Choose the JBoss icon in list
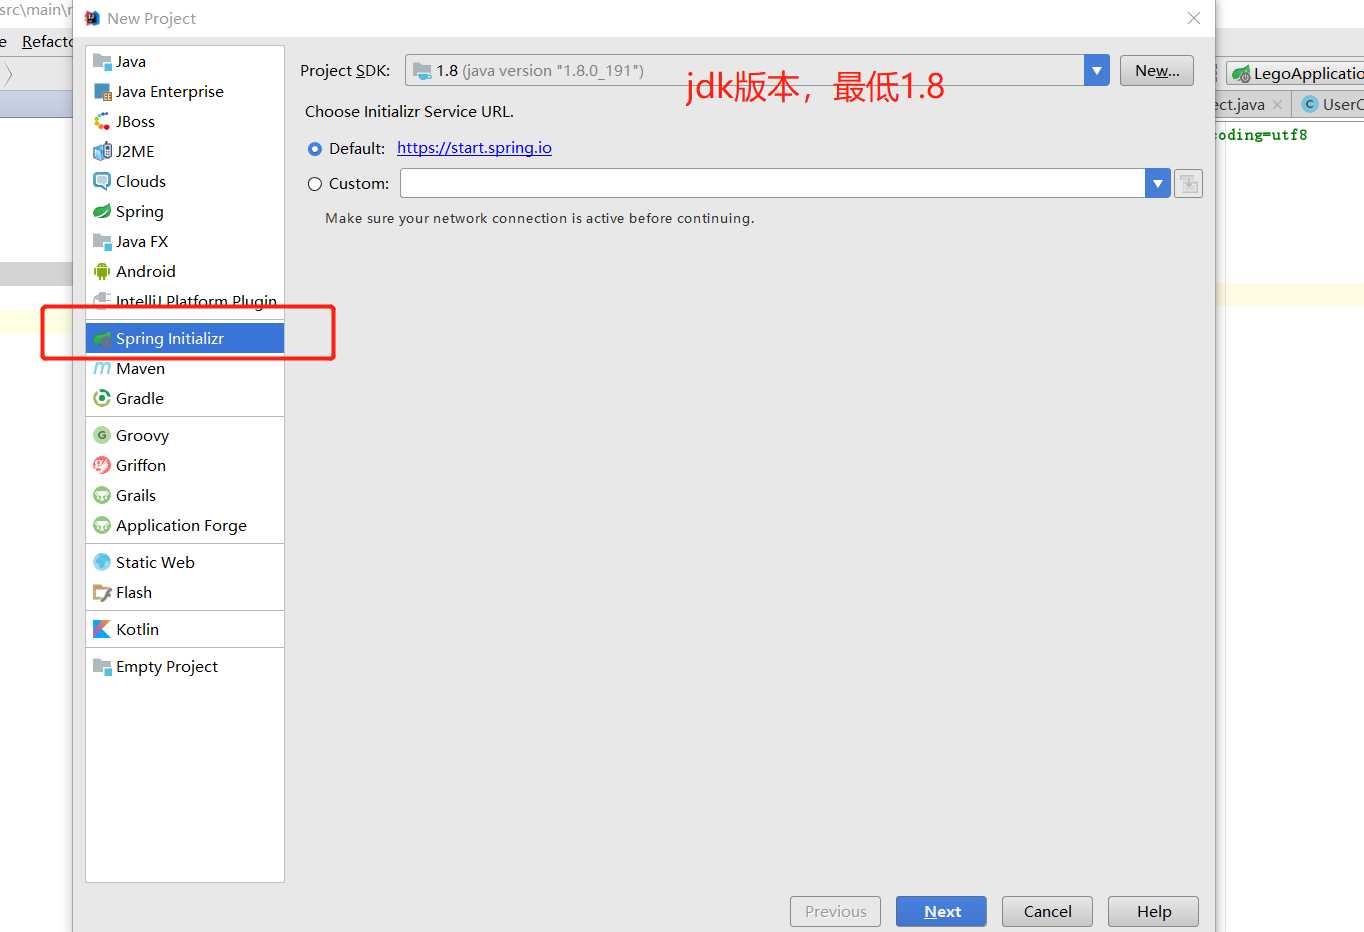This screenshot has height=932, width=1364. pyautogui.click(x=102, y=122)
